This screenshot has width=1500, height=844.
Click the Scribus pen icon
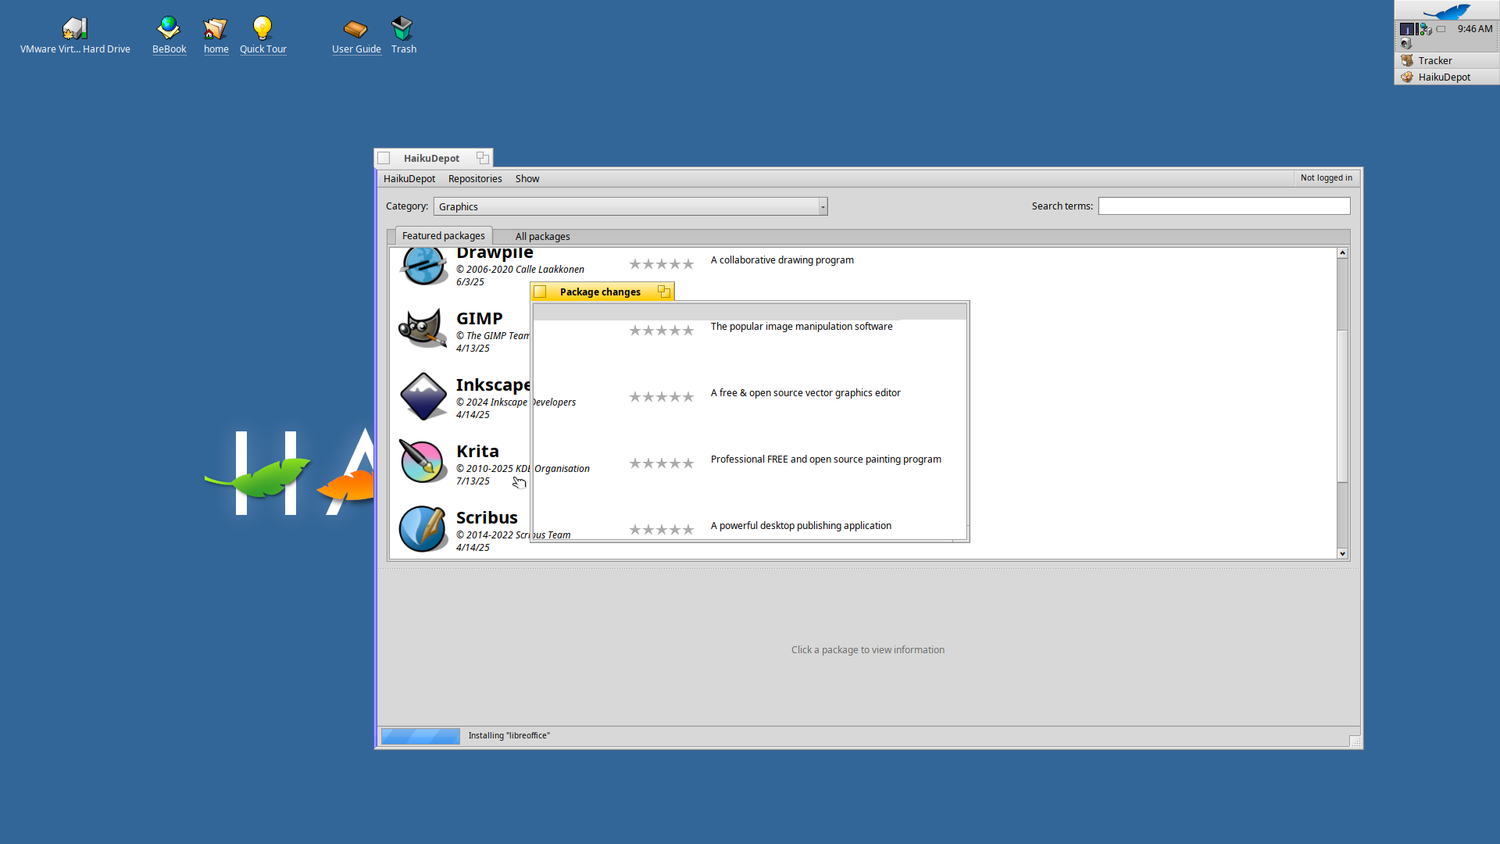pyautogui.click(x=423, y=528)
